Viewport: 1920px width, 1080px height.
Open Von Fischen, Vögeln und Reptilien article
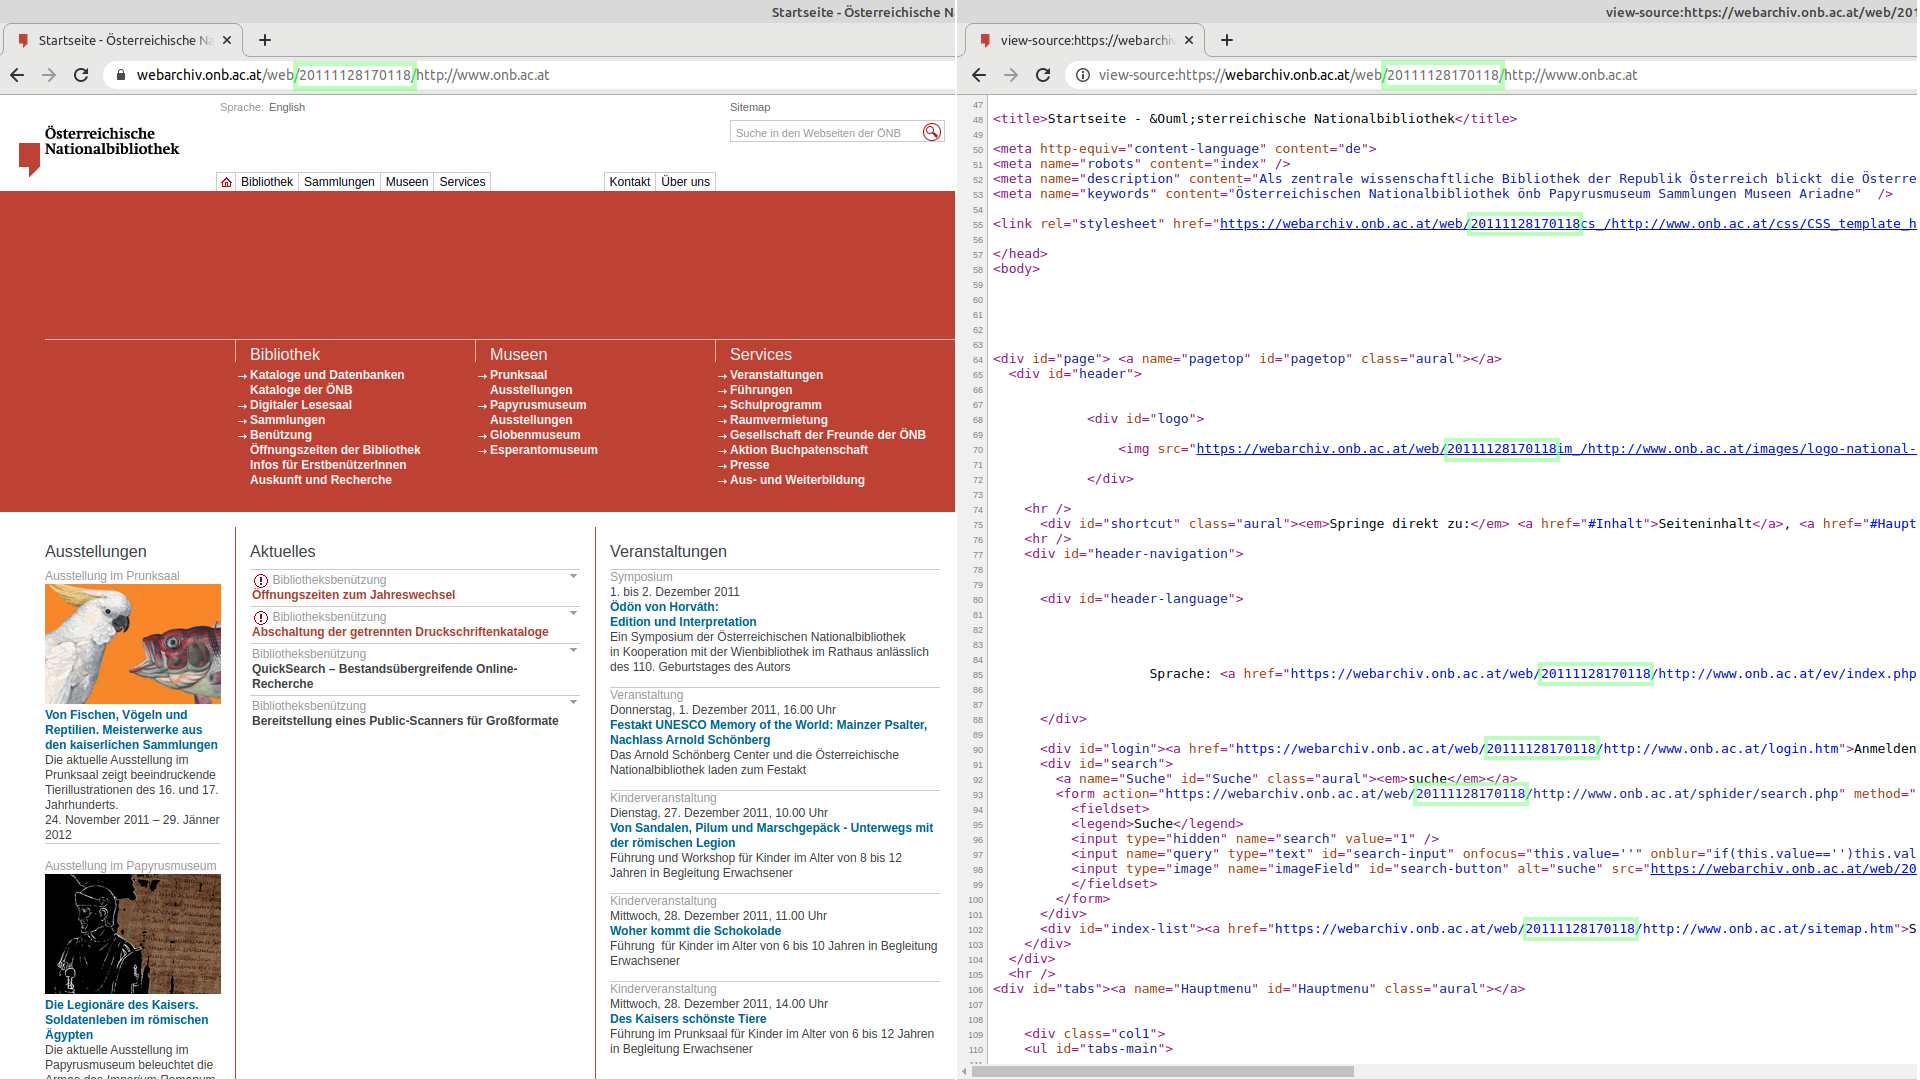[x=131, y=730]
